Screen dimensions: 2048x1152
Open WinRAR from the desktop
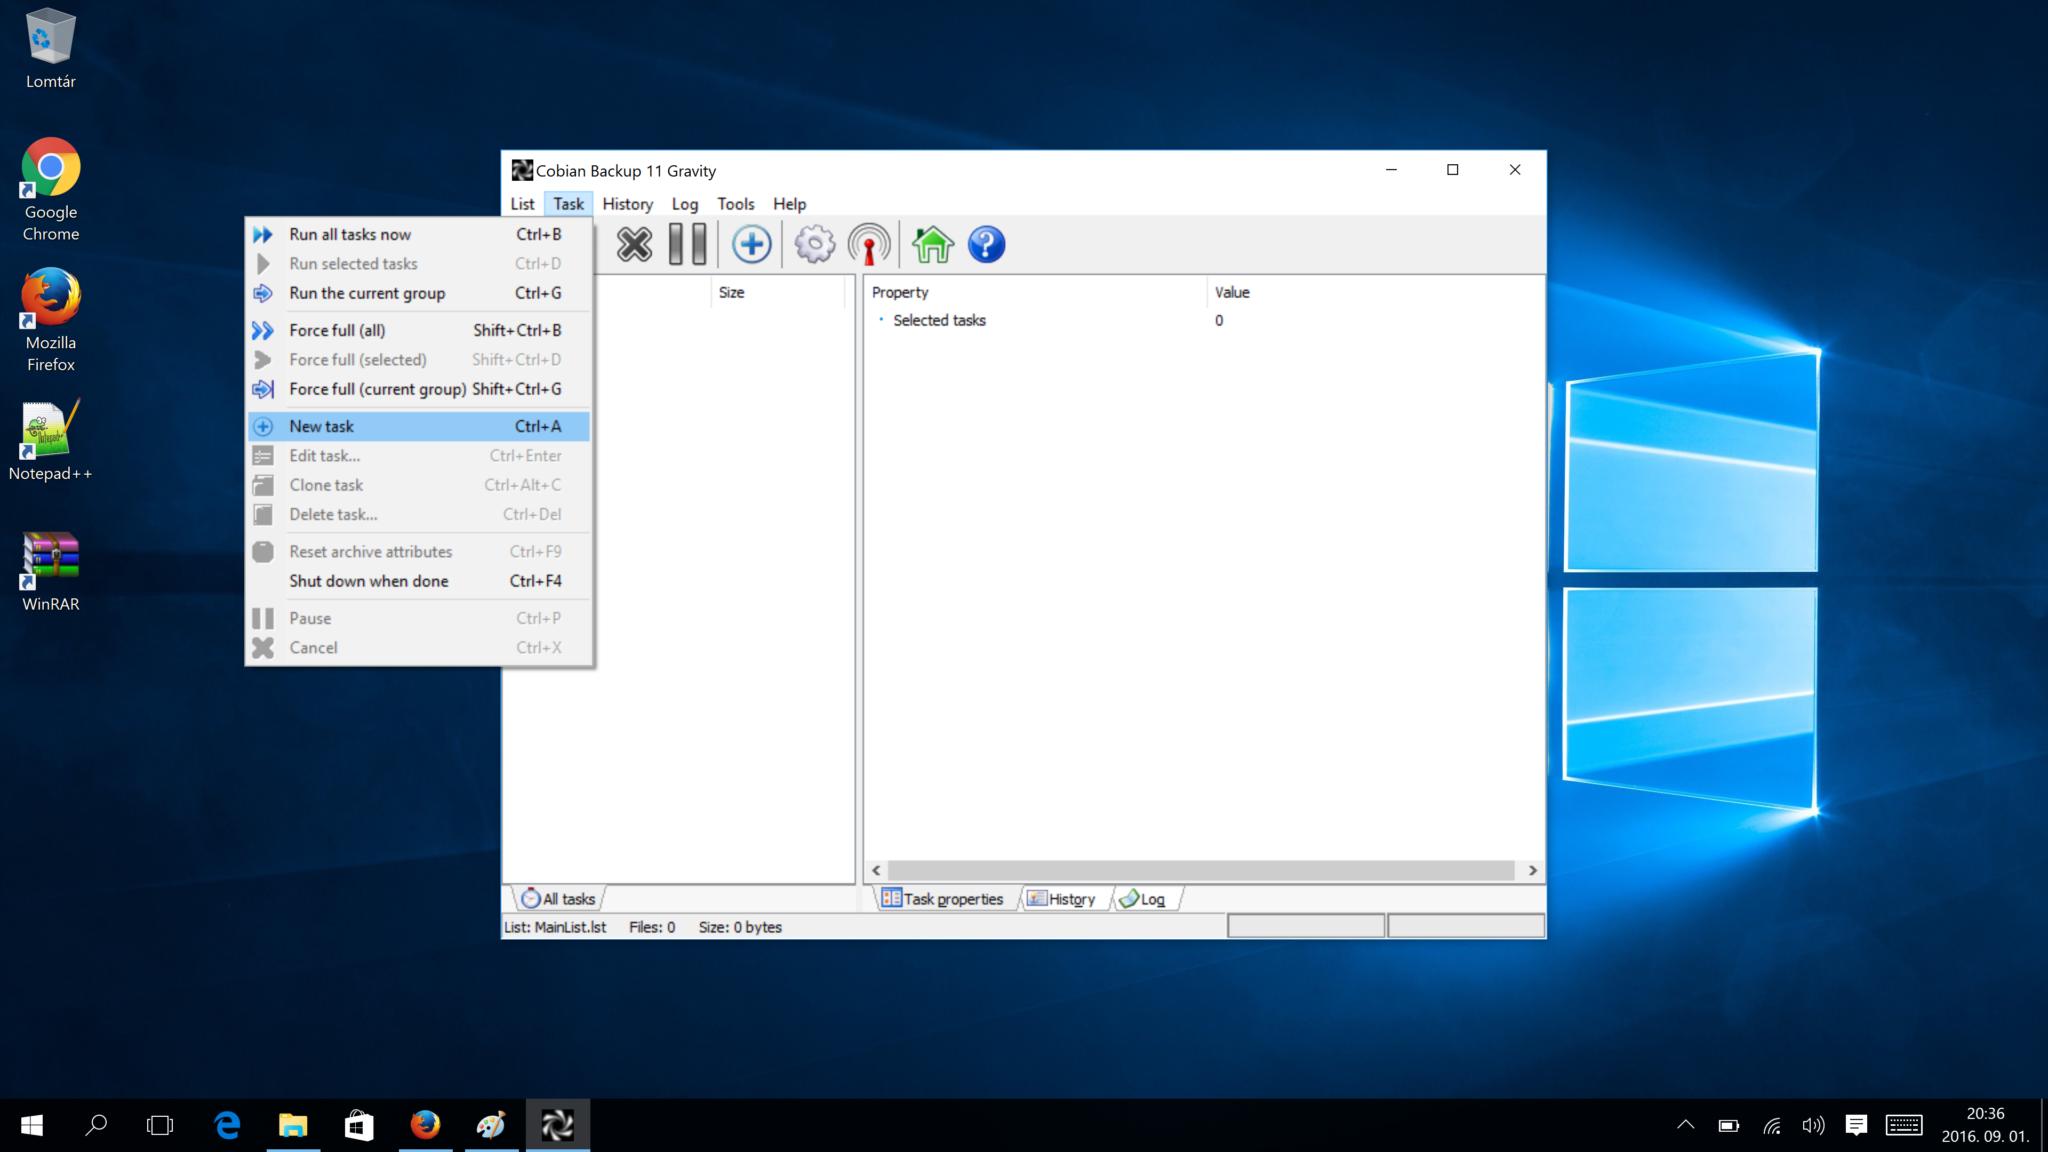50,555
